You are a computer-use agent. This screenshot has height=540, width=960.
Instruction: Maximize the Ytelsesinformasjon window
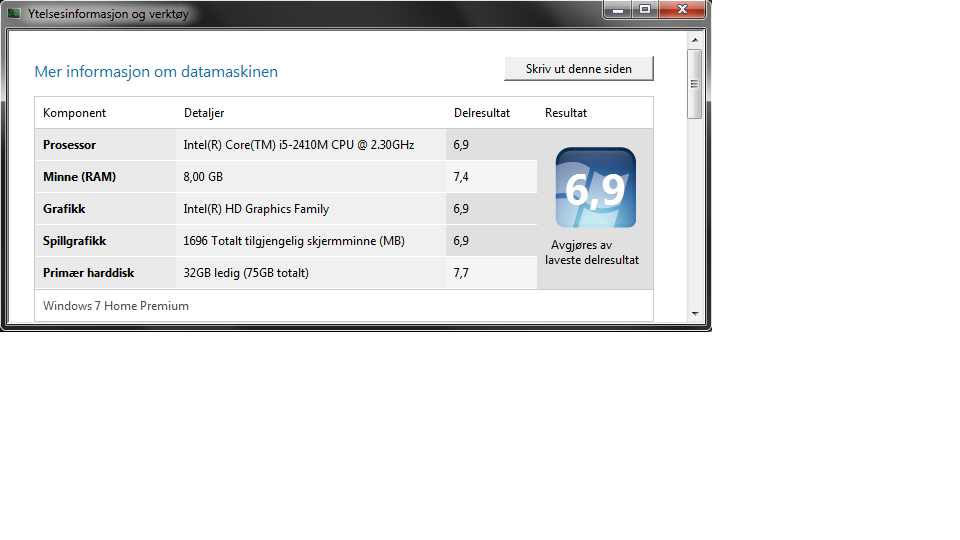point(645,10)
